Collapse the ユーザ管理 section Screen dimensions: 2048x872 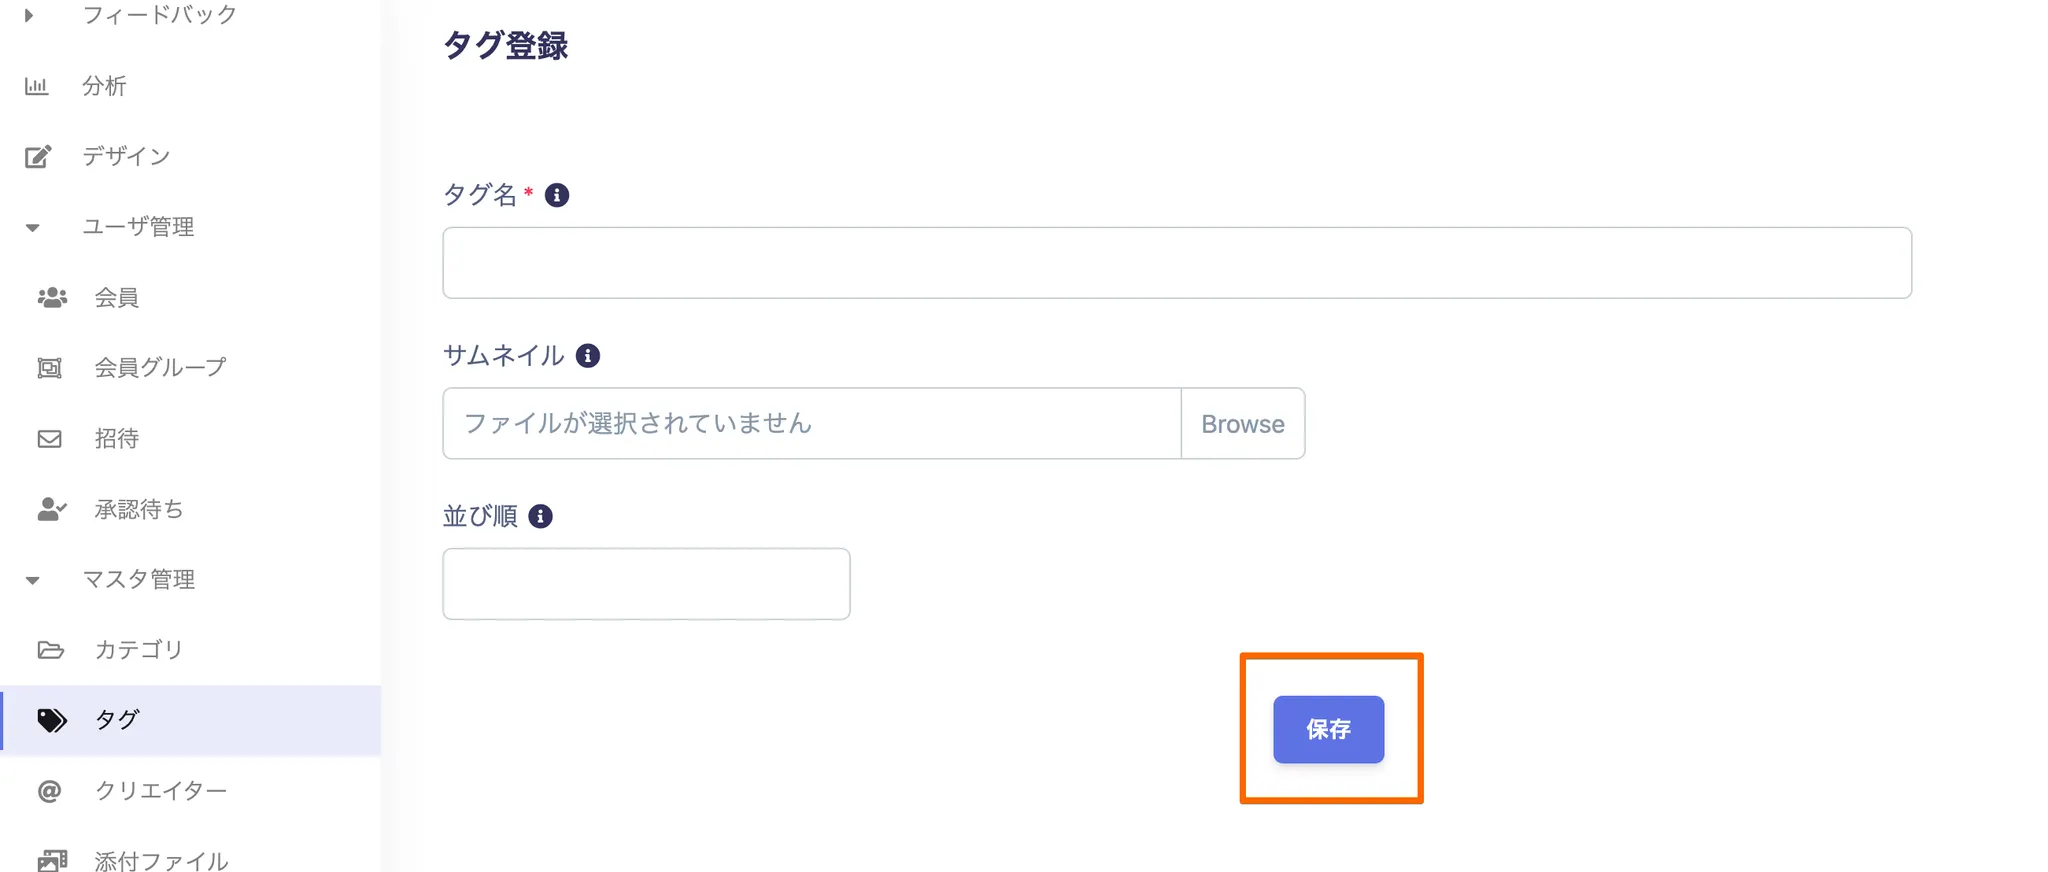pos(33,228)
